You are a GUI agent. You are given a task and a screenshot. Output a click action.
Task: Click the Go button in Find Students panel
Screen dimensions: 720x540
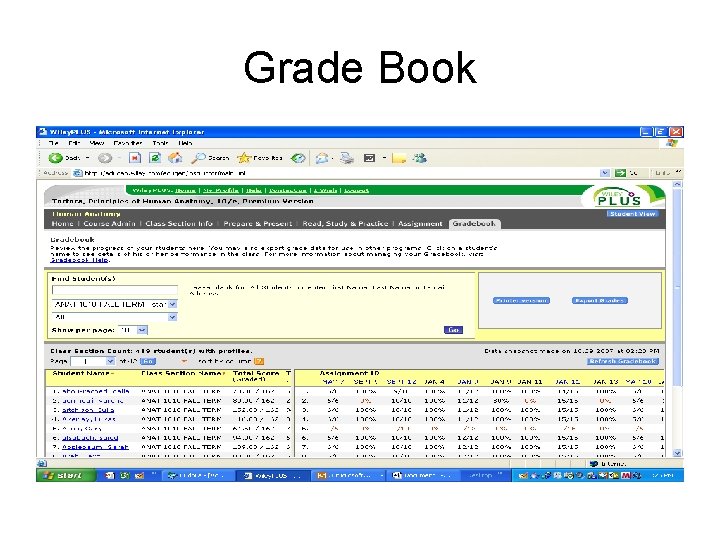[453, 330]
